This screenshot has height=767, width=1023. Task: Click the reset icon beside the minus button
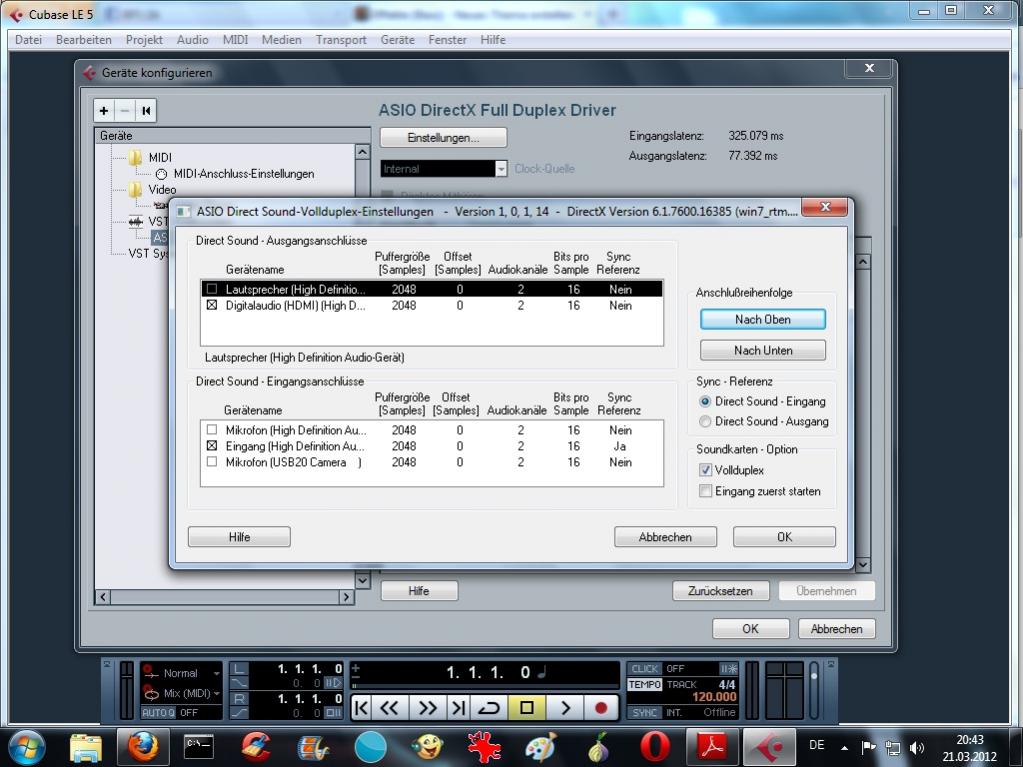146,111
